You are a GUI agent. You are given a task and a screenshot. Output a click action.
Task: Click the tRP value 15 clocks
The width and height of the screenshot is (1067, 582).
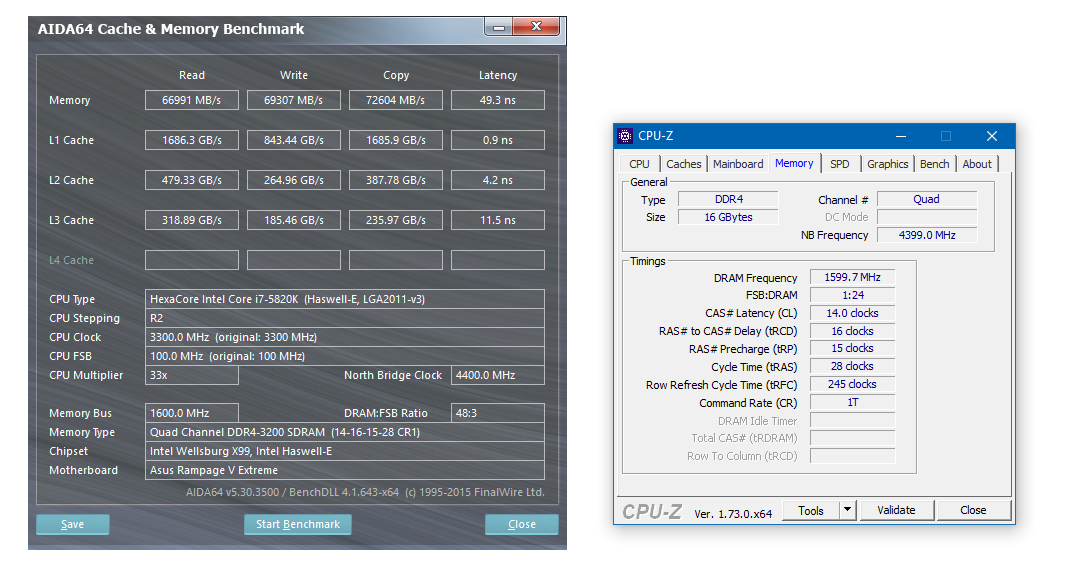click(853, 349)
